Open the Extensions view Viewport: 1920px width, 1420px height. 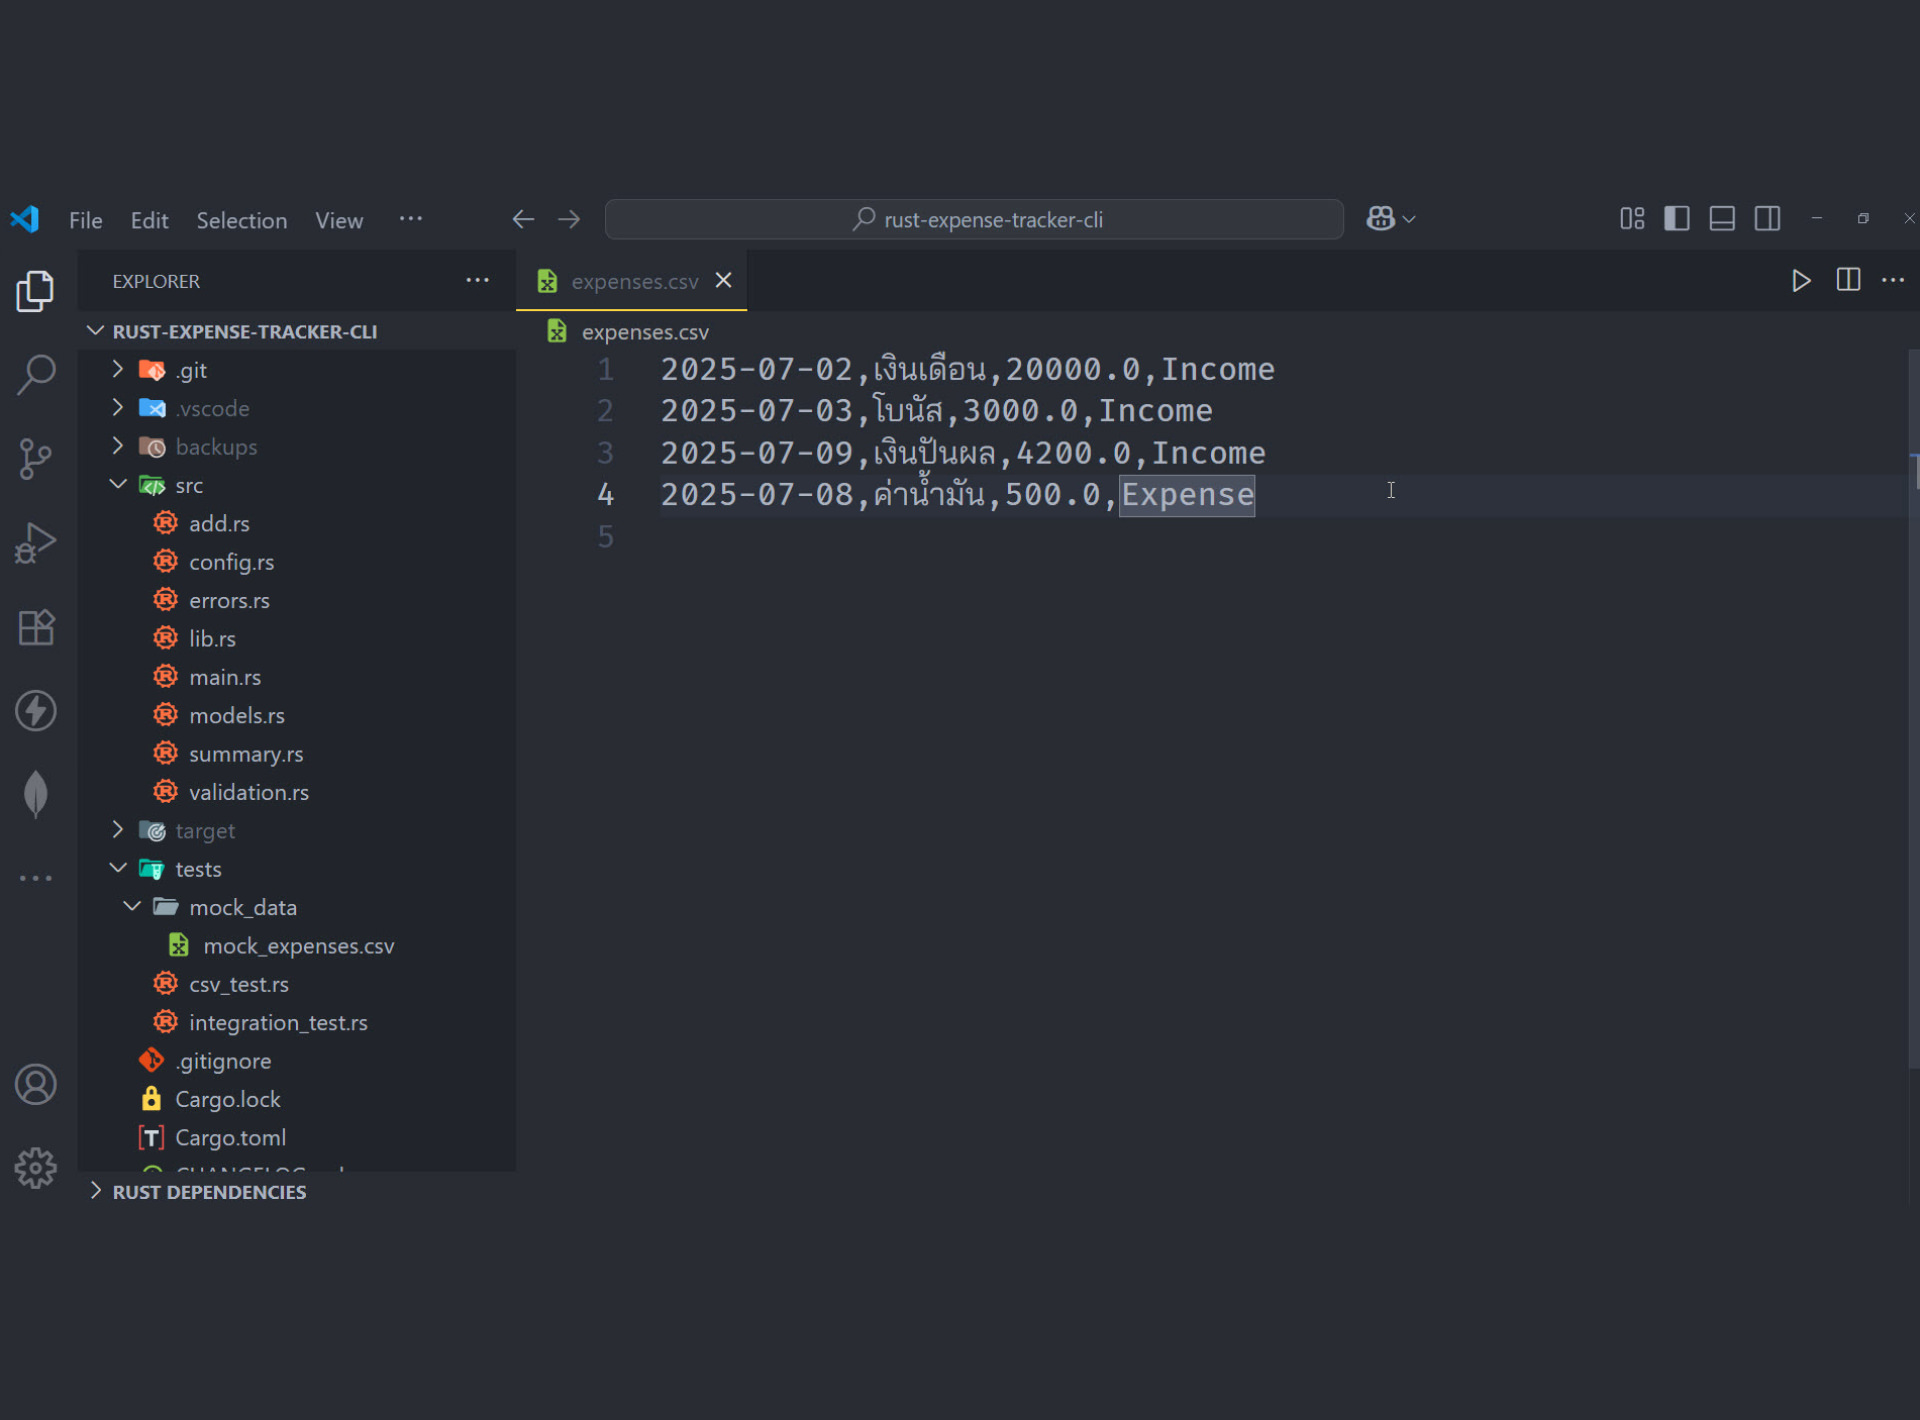(36, 627)
